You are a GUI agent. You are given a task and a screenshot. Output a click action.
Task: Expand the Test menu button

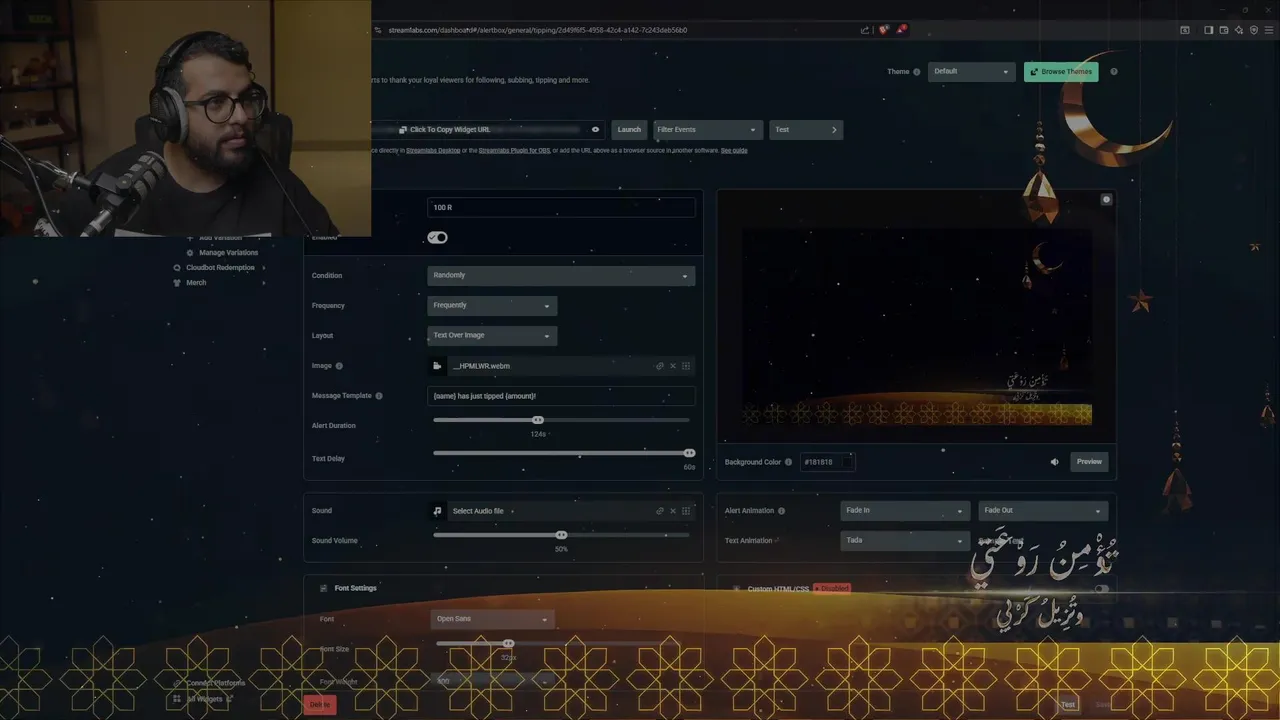point(806,130)
